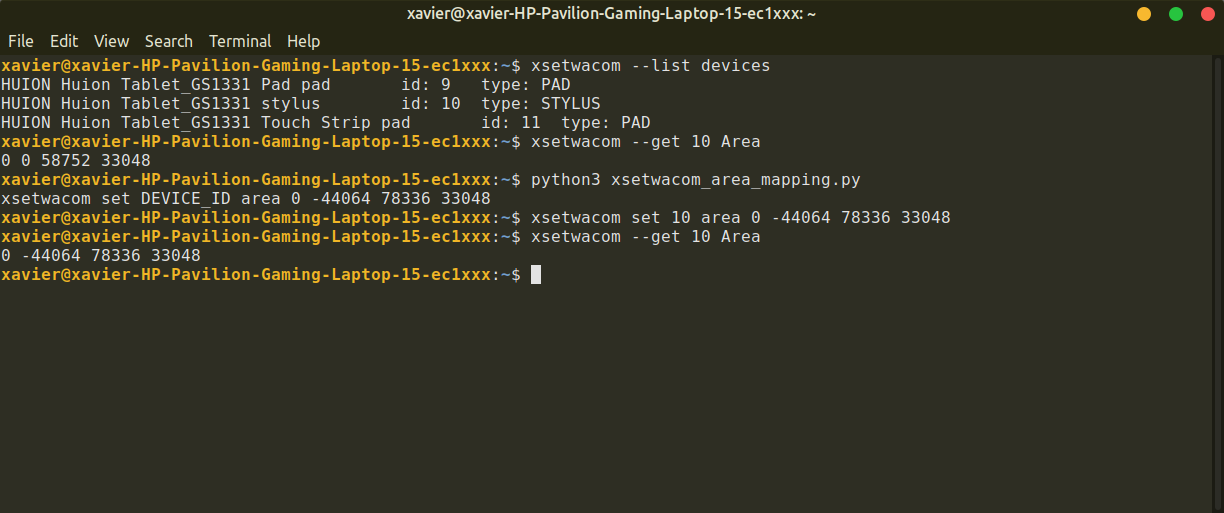Open the Edit menu
Screen dimensions: 1224x513
click(64, 41)
